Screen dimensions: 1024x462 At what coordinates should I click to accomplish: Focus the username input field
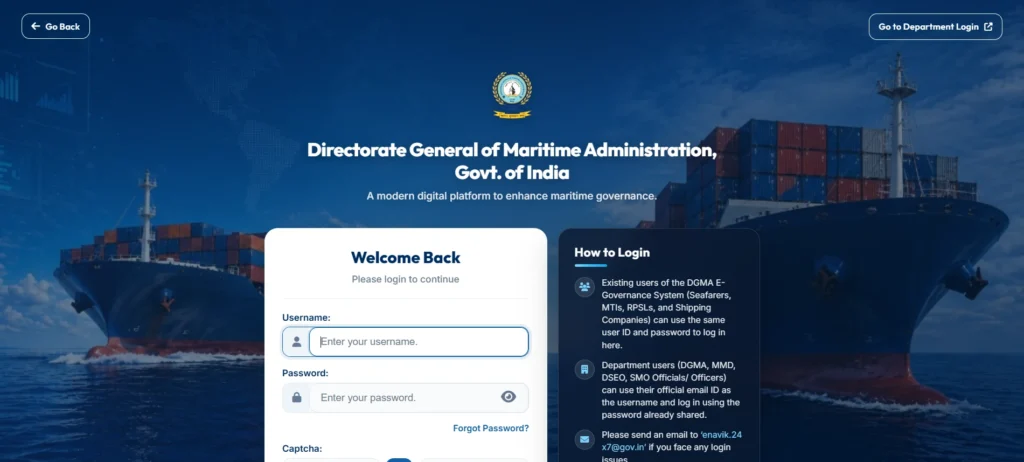click(x=419, y=342)
